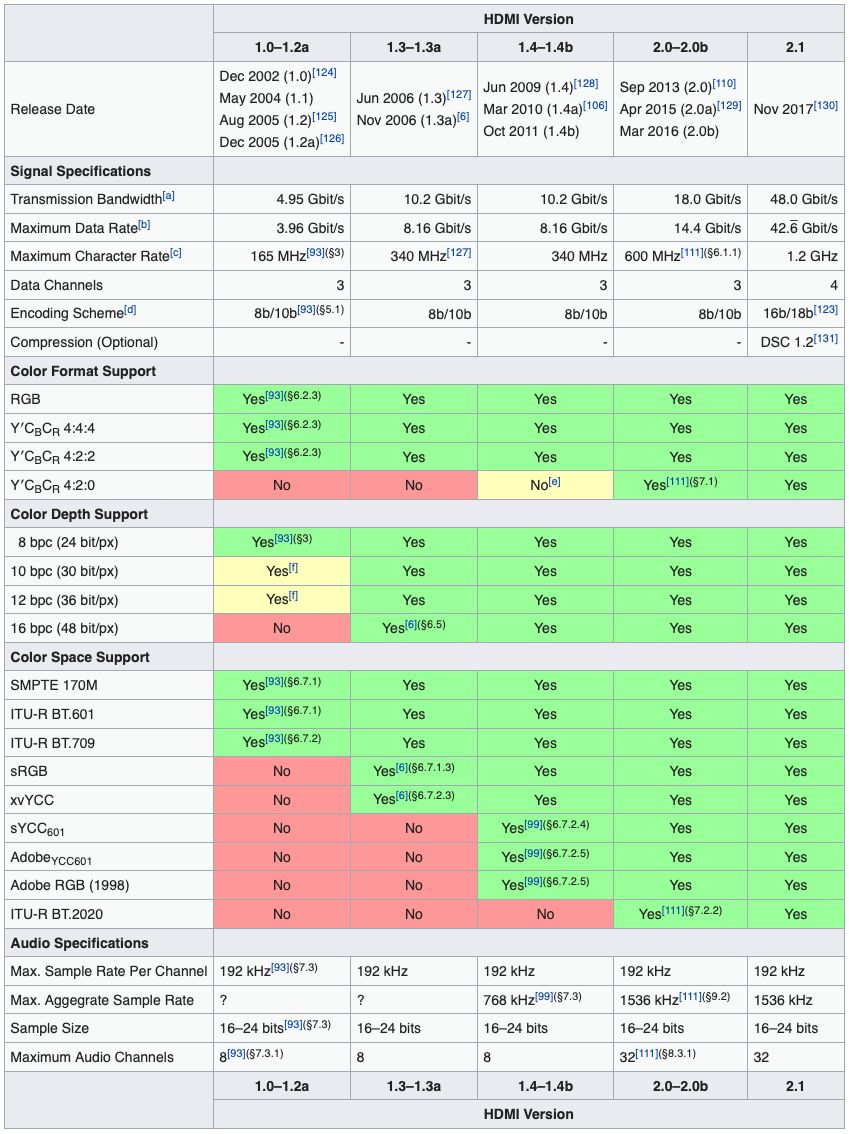Open citation 99 in Adobe RGB (1998) row
849x1134 pixels.
(x=533, y=882)
